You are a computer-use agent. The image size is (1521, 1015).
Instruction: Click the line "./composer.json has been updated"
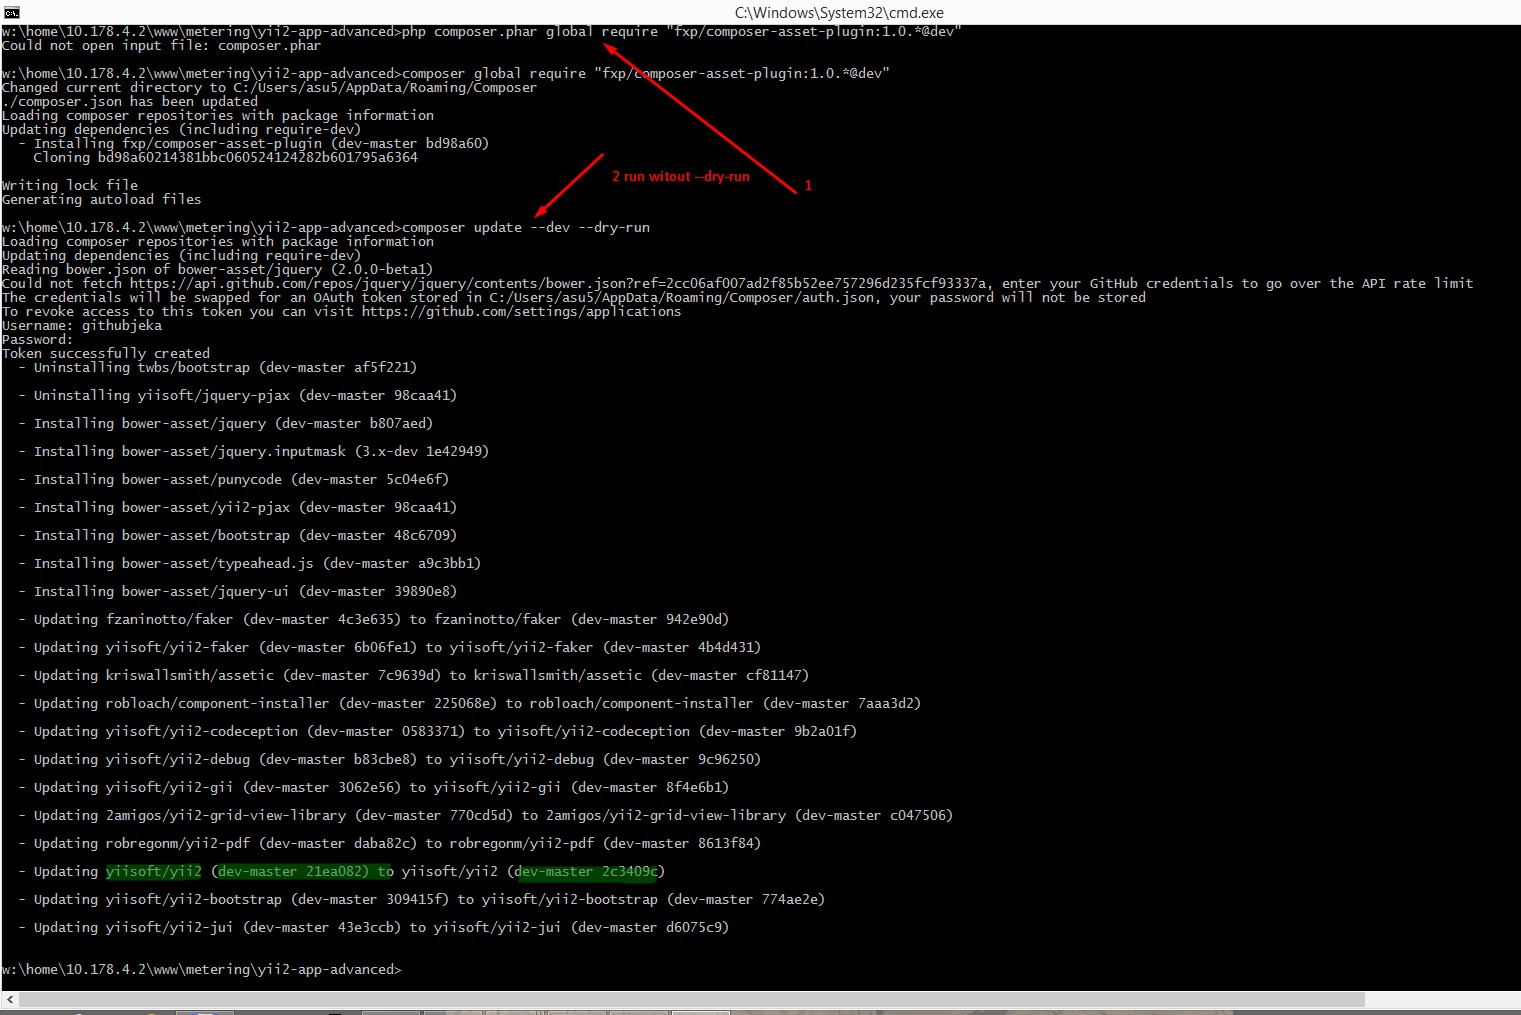[x=130, y=101]
